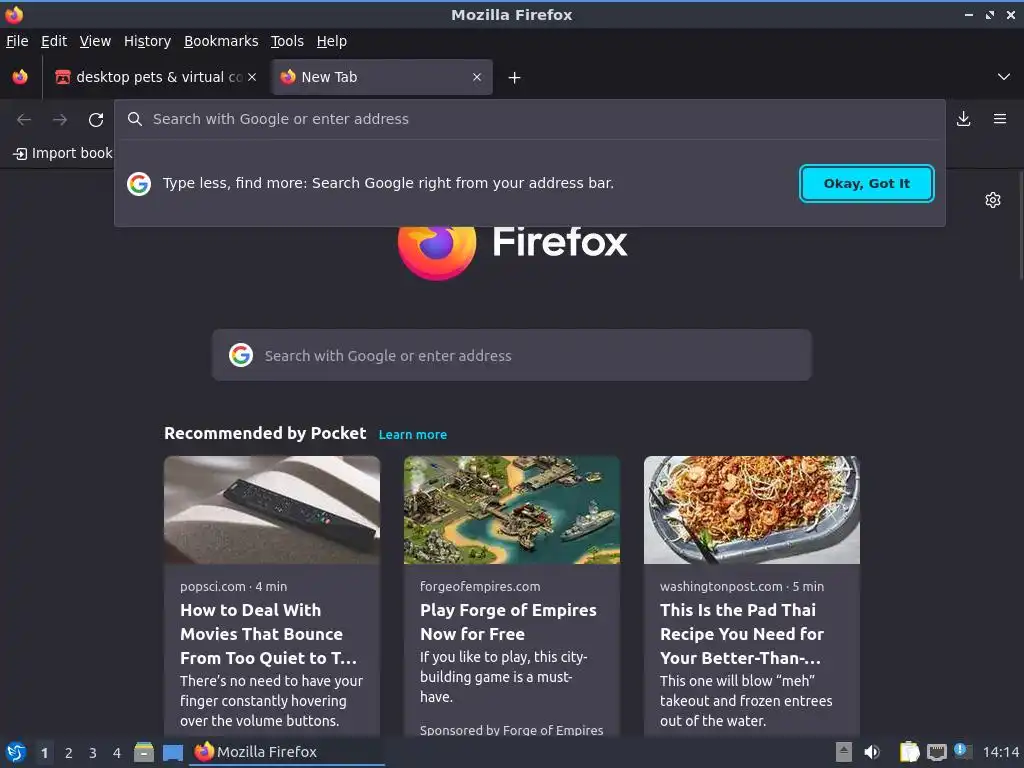
Task: Switch to workspace 2 in taskbar
Action: coord(69,753)
